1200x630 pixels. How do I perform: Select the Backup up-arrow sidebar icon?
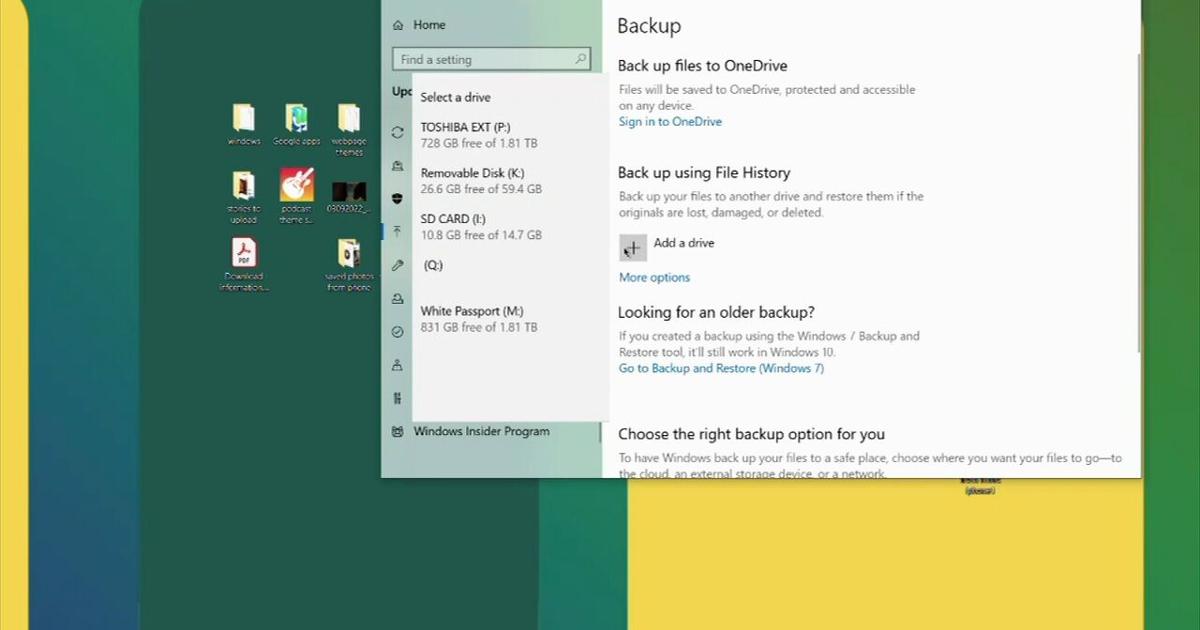click(398, 231)
